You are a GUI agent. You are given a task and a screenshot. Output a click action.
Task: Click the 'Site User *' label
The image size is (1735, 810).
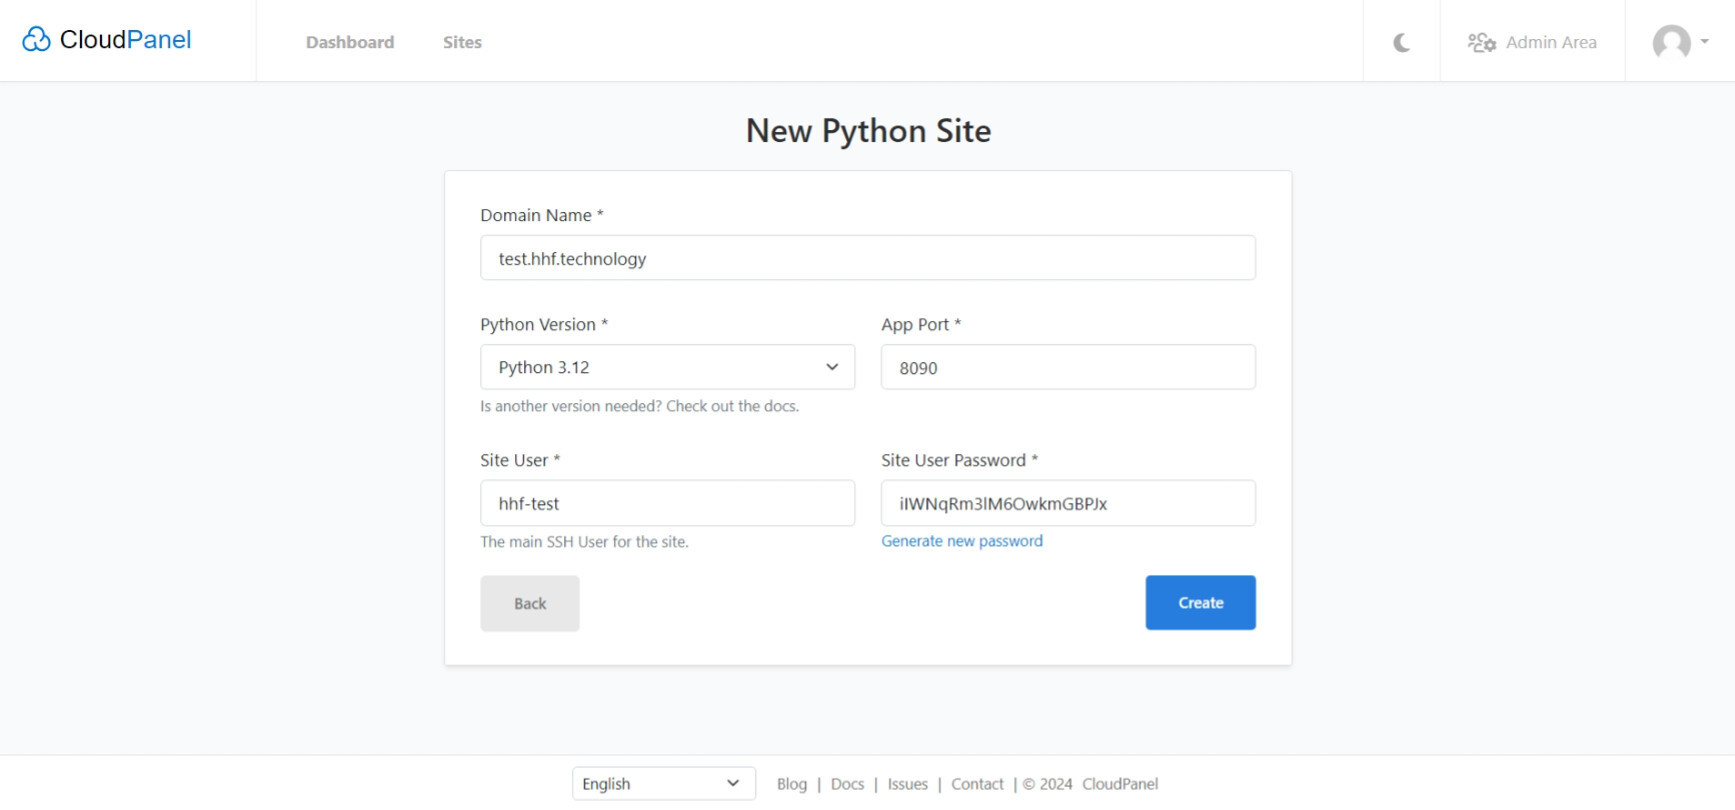pyautogui.click(x=520, y=460)
